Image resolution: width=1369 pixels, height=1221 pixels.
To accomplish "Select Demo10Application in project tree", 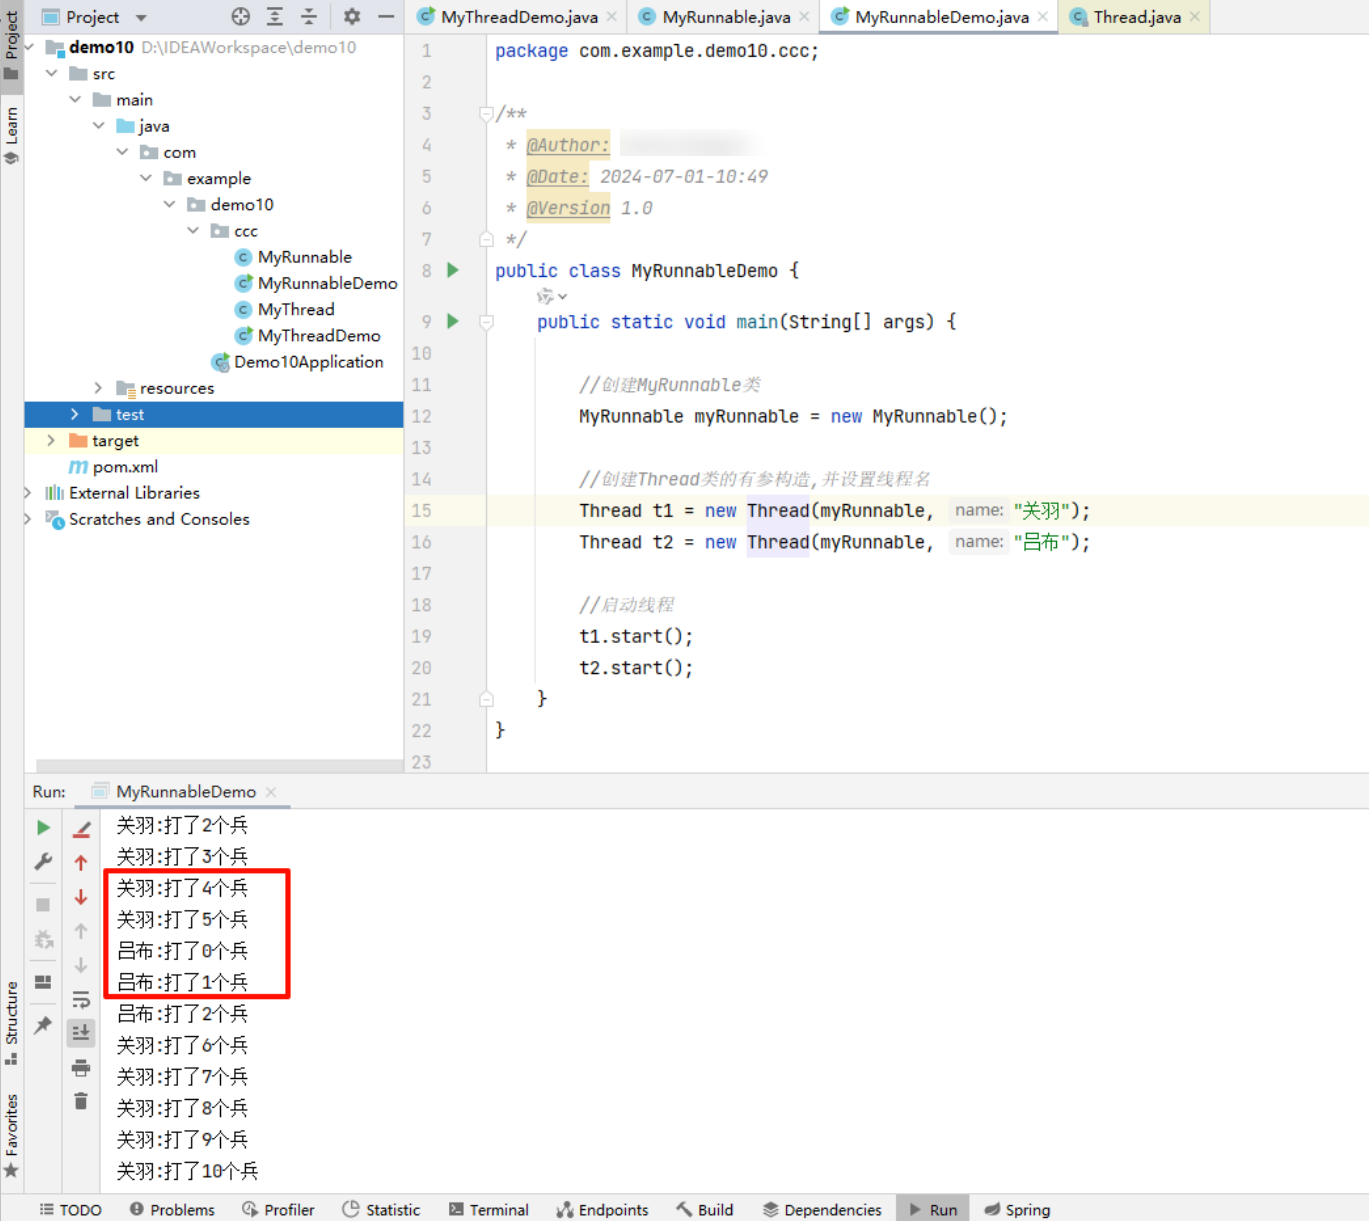I will coord(308,361).
